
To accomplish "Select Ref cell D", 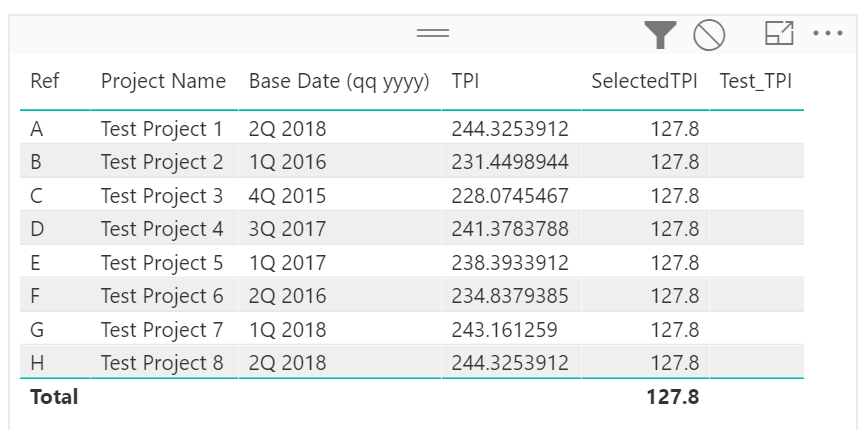I will [x=37, y=229].
